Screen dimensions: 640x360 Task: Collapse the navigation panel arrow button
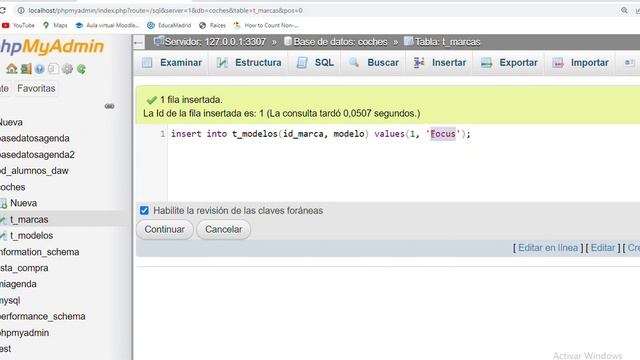pos(139,42)
